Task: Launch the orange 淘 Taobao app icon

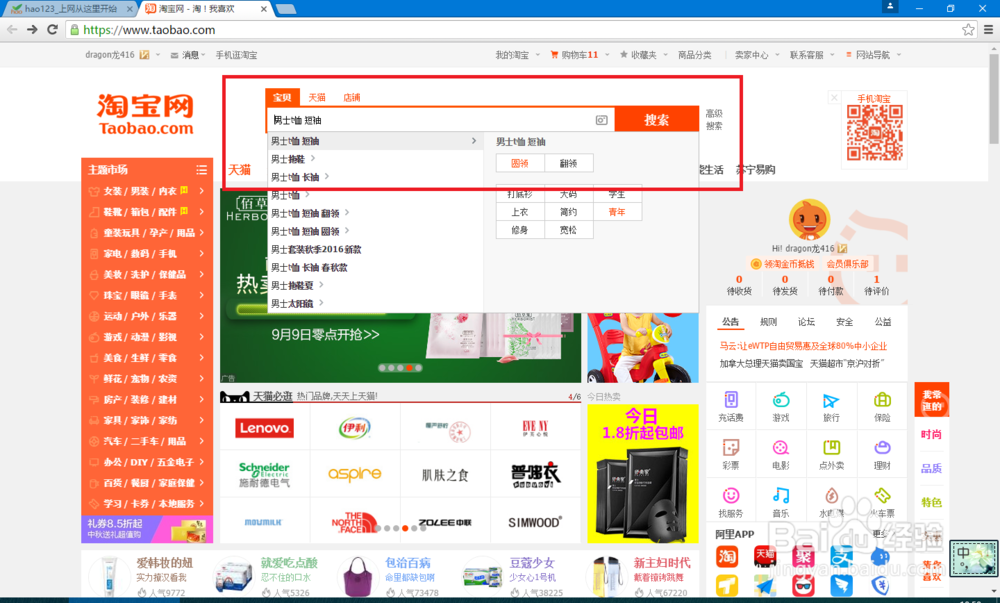Action: pyautogui.click(x=727, y=556)
